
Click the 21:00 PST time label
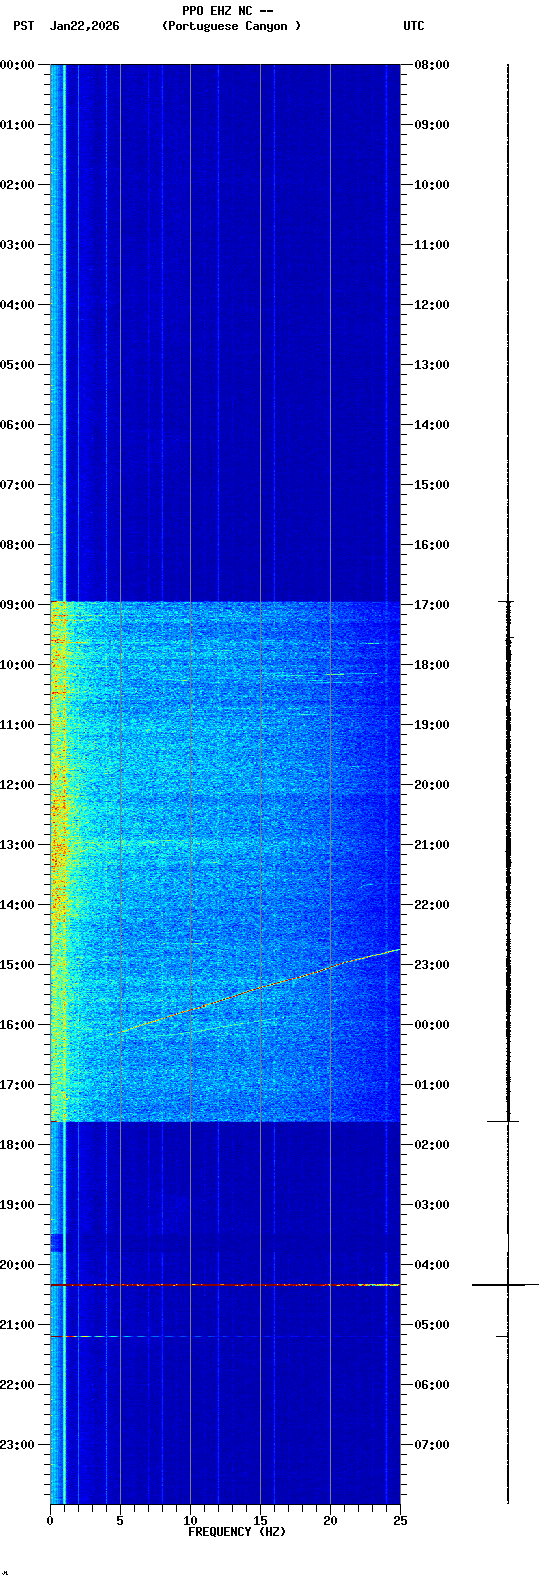point(17,1325)
